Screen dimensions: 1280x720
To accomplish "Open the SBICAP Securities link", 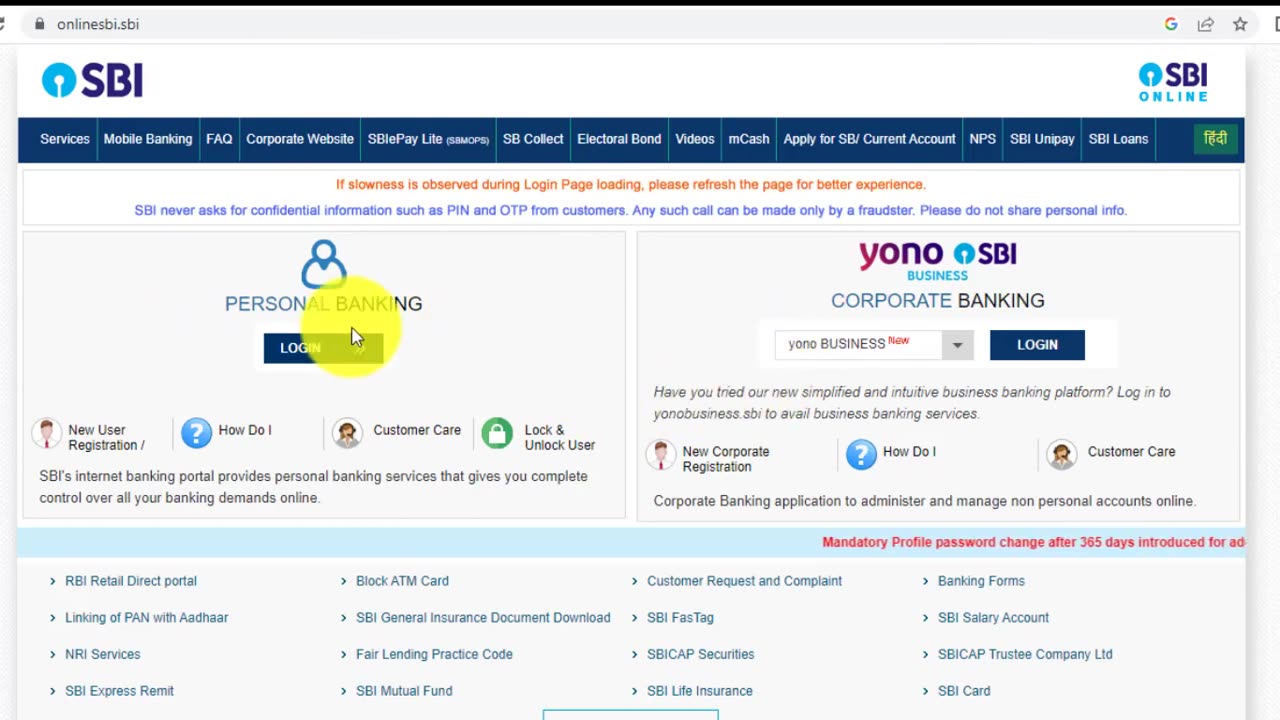I will point(700,654).
